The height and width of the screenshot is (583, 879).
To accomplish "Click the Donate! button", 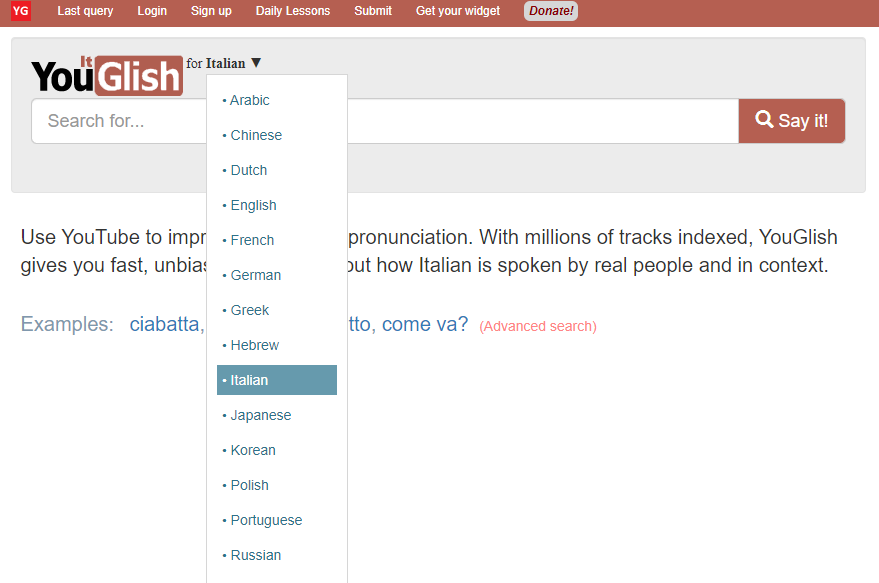I will pos(551,11).
